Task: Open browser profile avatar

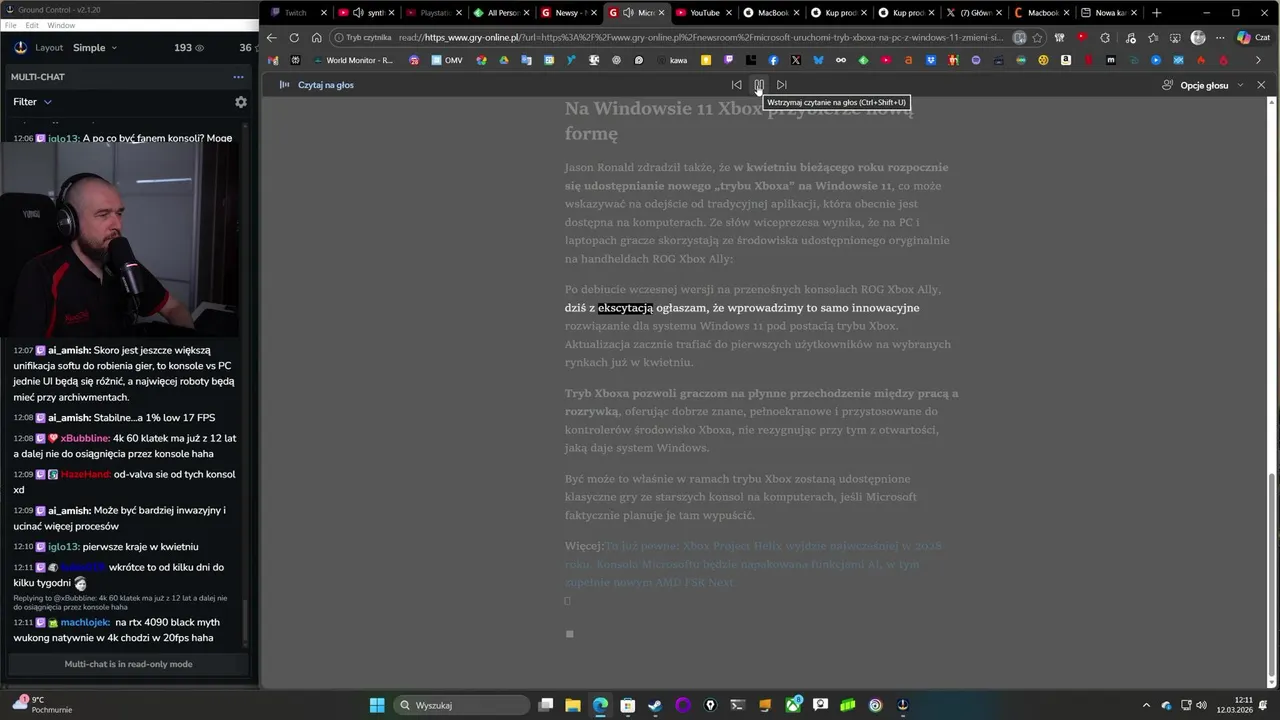Action: 1198,37
